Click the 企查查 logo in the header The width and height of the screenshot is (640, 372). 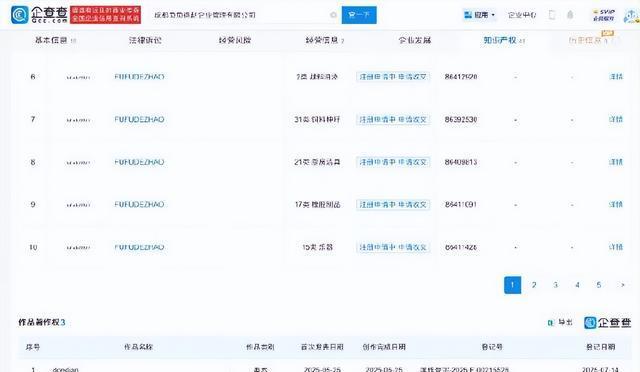click(39, 15)
